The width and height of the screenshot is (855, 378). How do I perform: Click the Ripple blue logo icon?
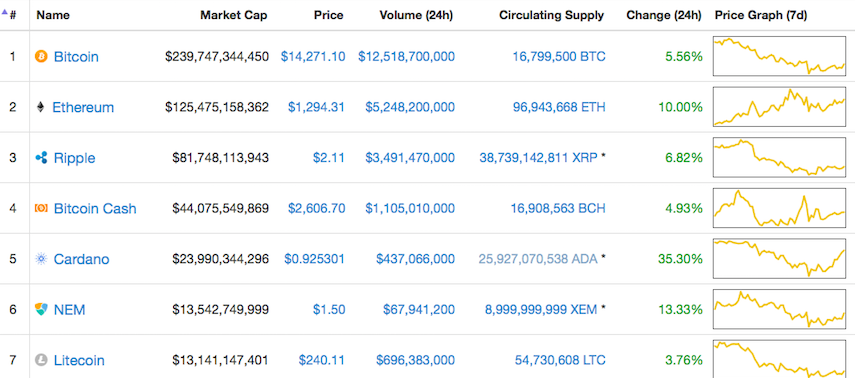[x=41, y=158]
